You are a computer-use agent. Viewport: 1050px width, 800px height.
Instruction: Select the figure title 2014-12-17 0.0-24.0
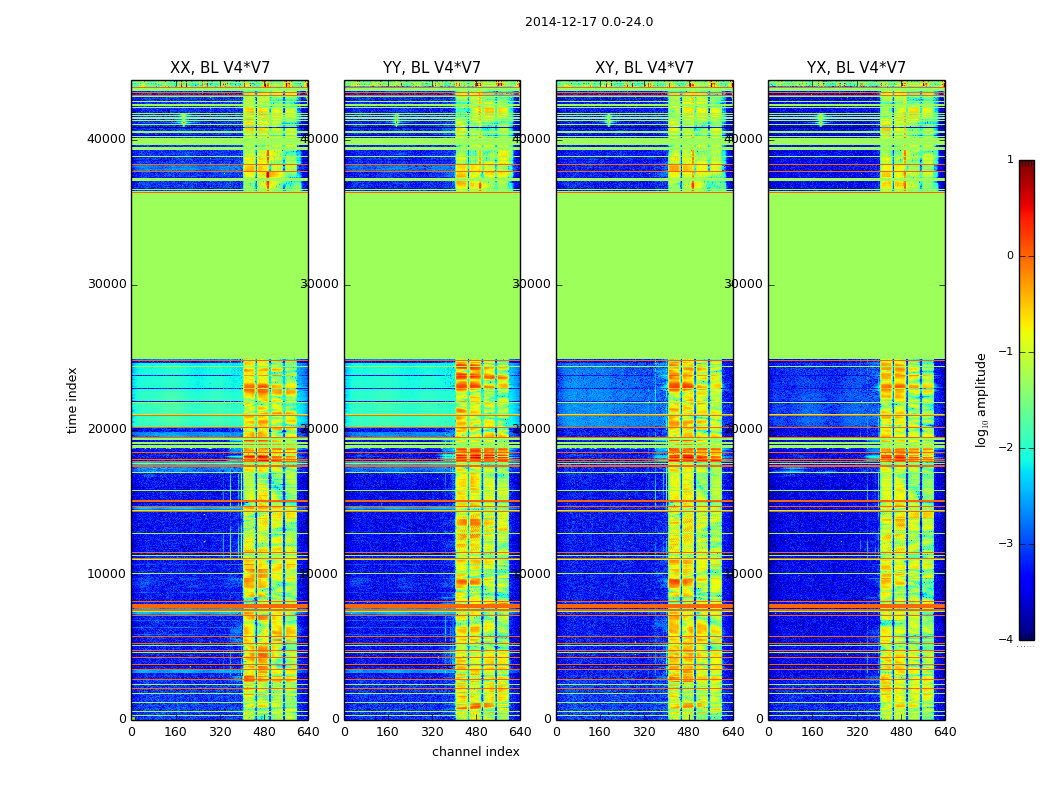click(x=589, y=22)
